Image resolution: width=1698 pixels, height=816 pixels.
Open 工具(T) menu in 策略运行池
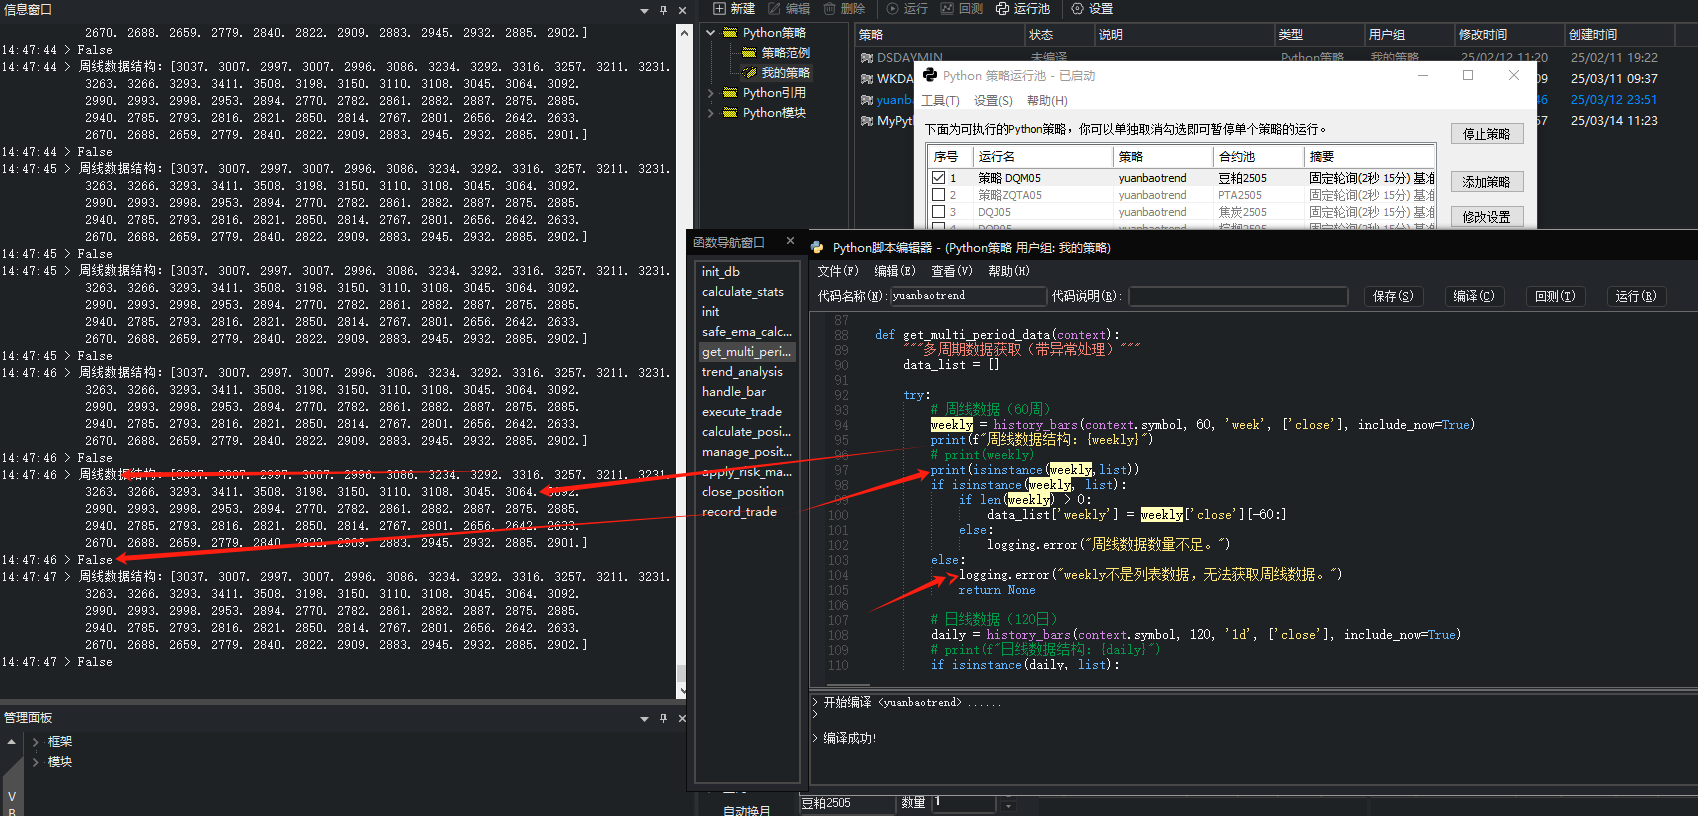tap(940, 101)
